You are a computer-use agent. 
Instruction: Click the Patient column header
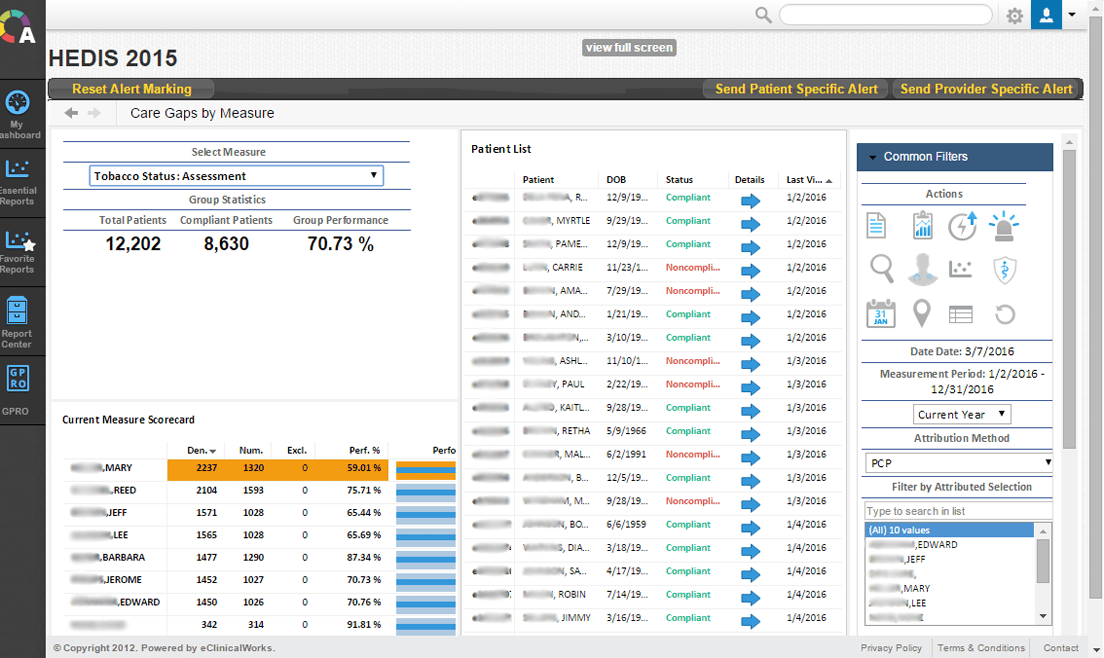(x=538, y=179)
